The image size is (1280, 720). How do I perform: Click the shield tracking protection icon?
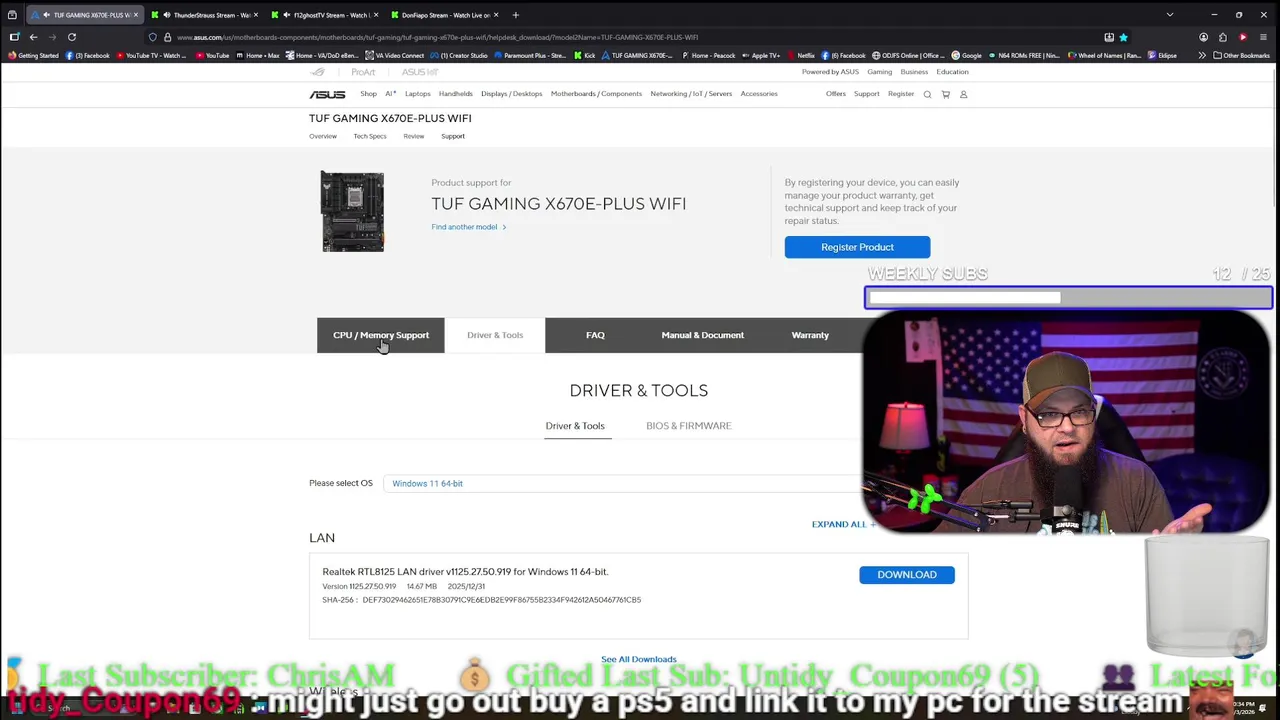click(x=153, y=37)
